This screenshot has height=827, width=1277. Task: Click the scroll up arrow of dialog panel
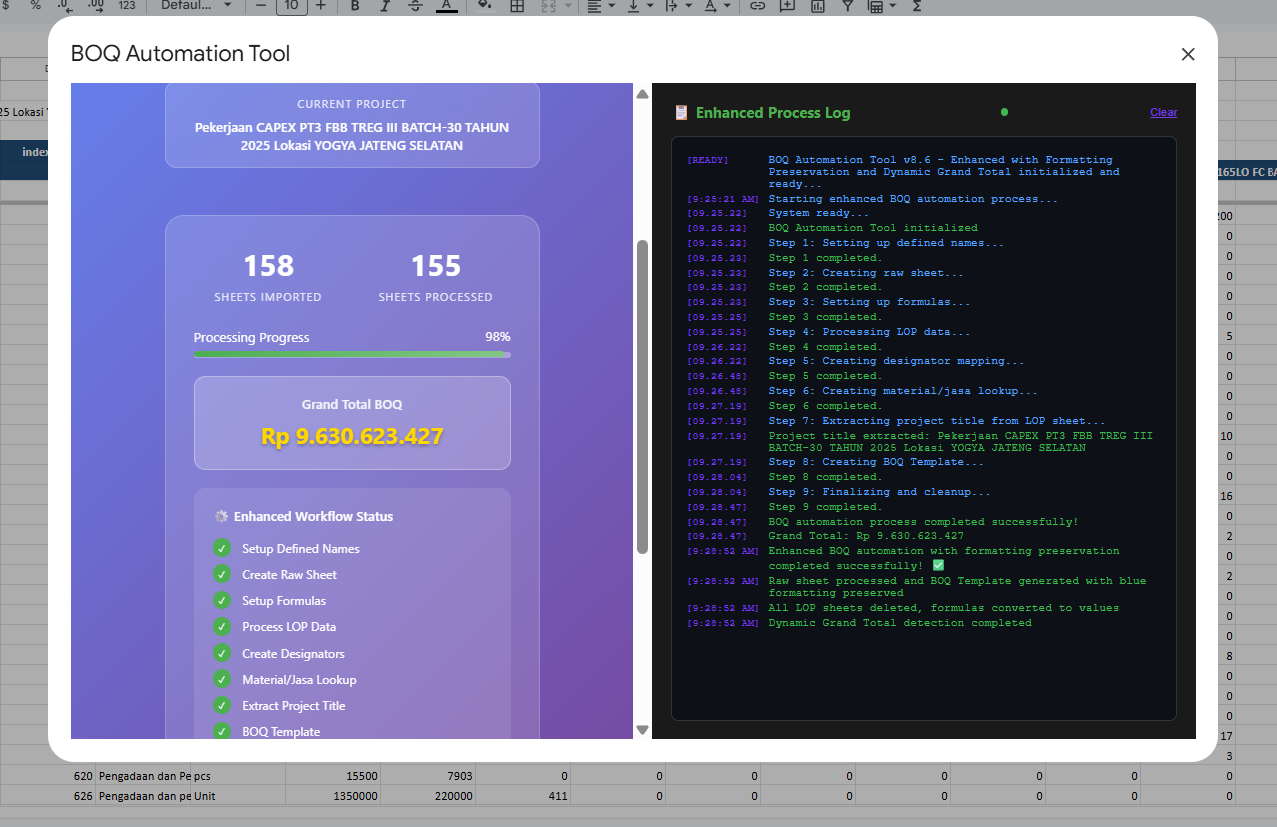point(642,94)
